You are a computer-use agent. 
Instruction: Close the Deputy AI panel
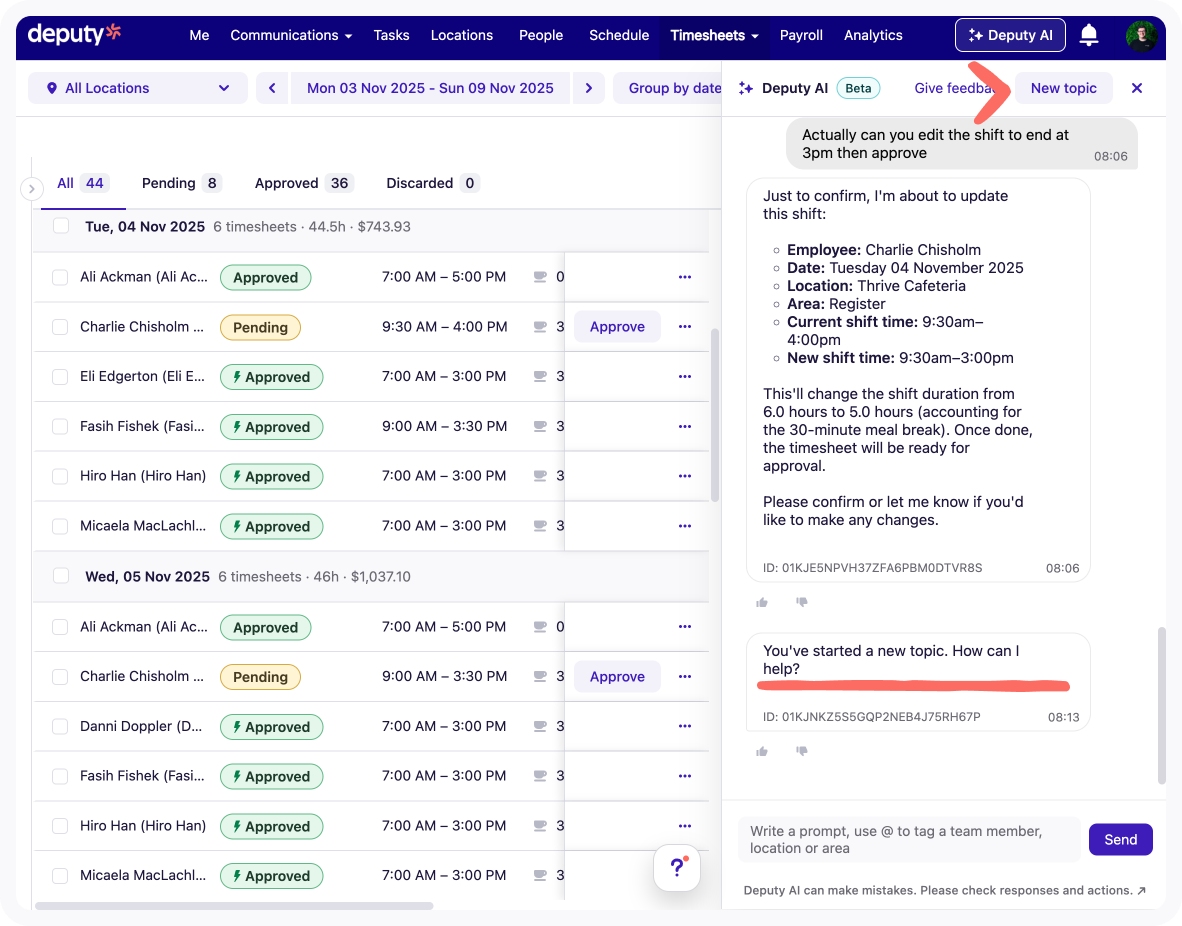pos(1136,88)
